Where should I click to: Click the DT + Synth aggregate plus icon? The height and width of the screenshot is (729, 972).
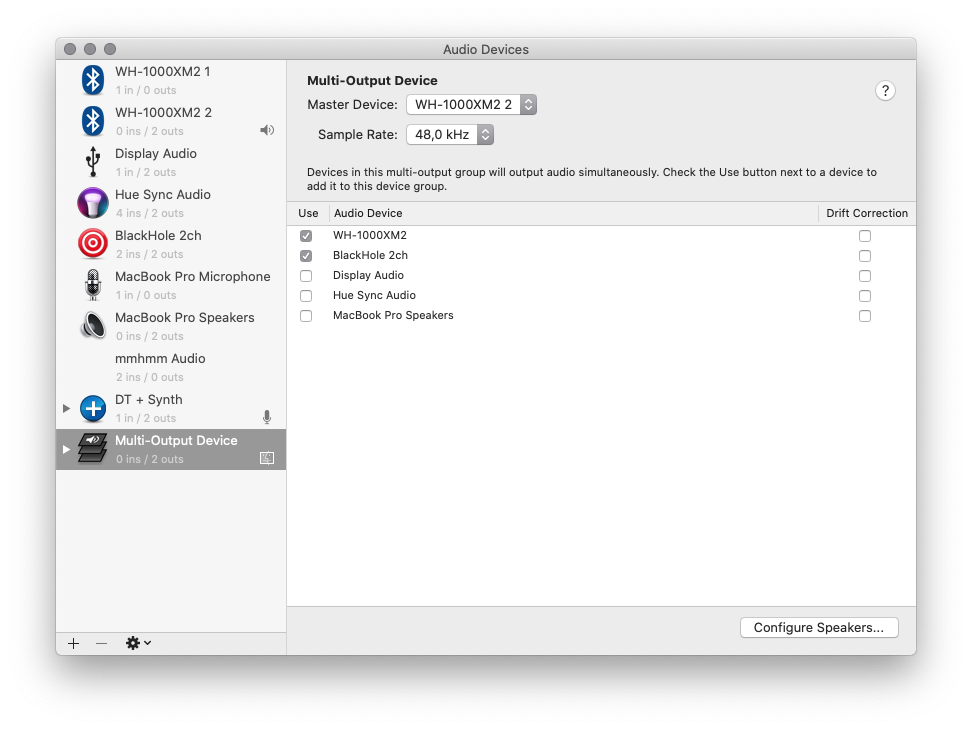click(x=93, y=408)
